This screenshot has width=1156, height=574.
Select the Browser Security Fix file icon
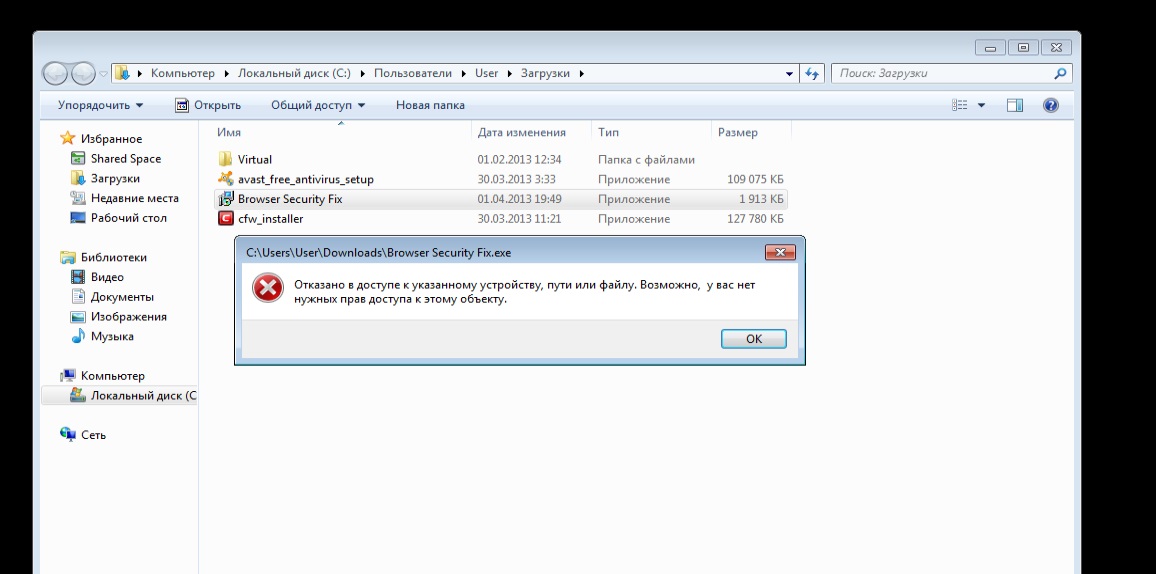pos(226,199)
